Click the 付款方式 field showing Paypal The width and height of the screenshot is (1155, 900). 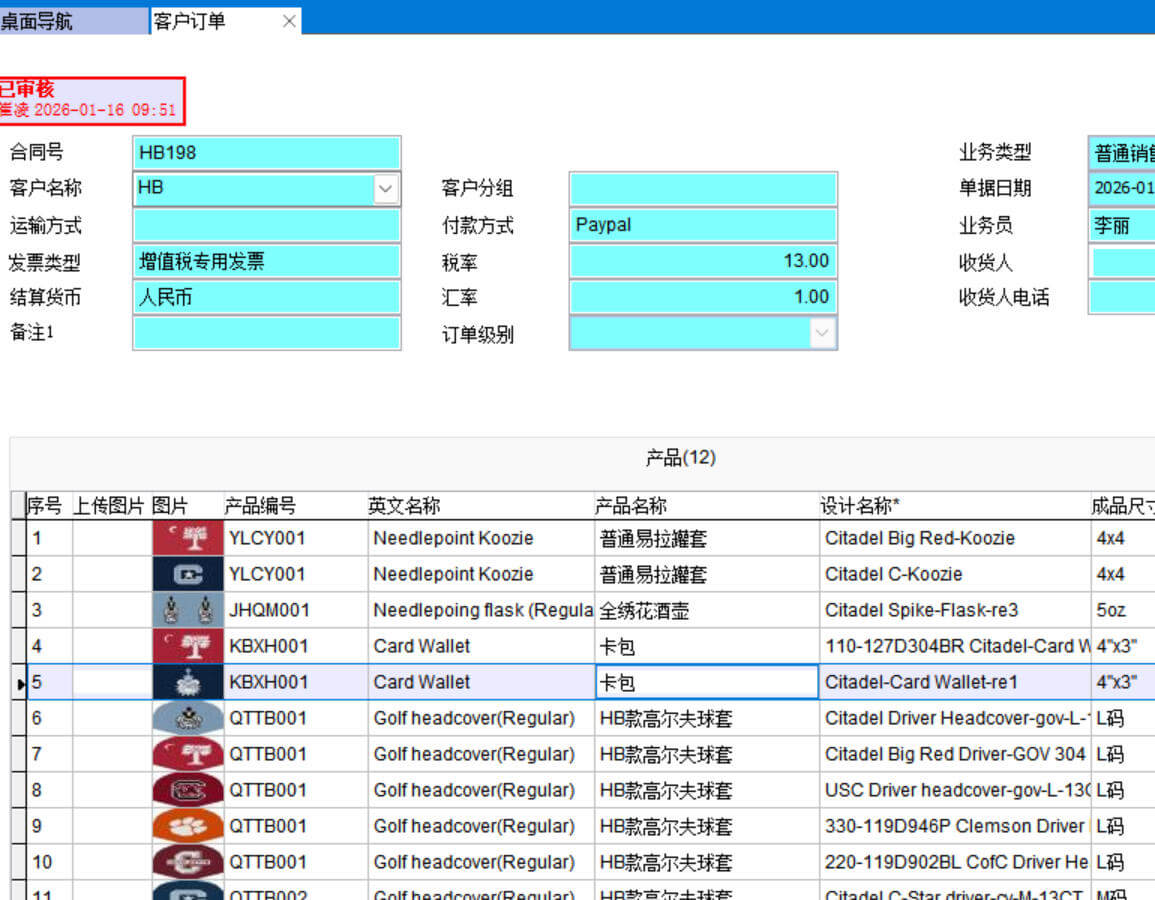point(702,225)
